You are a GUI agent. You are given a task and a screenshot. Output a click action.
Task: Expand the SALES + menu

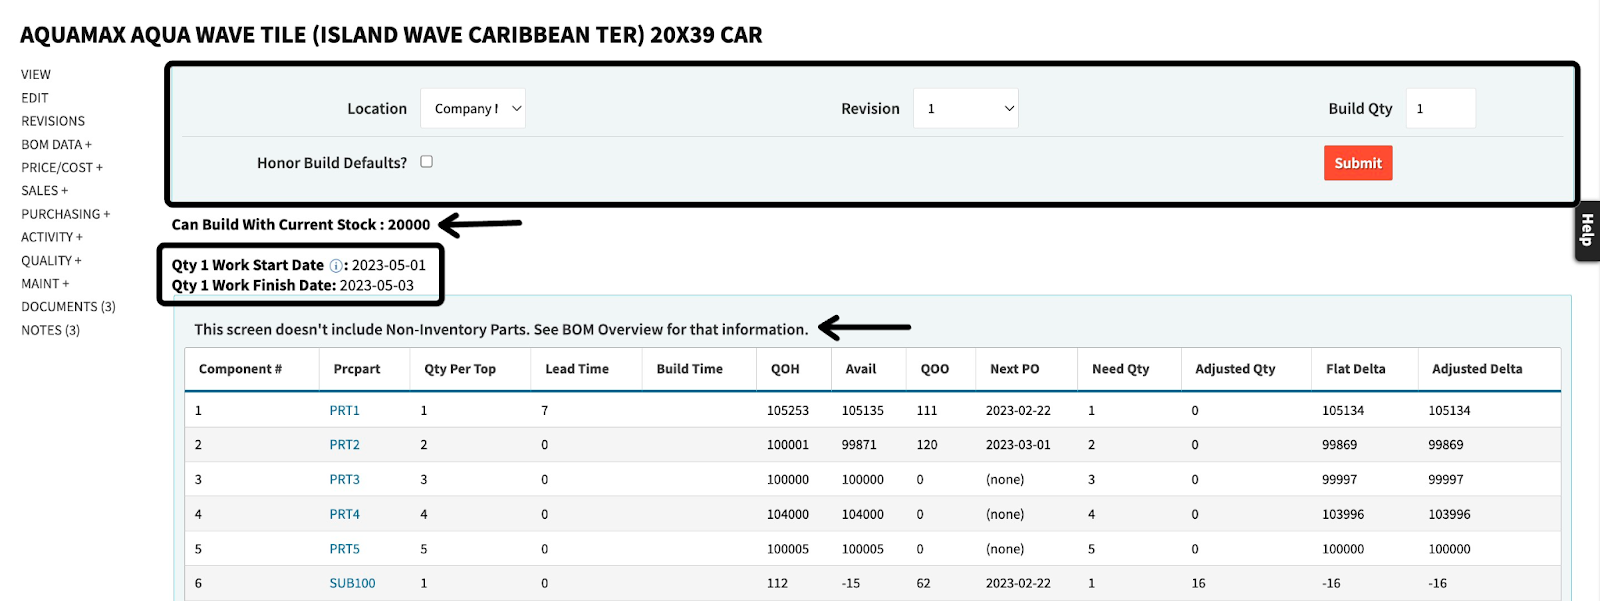(45, 191)
